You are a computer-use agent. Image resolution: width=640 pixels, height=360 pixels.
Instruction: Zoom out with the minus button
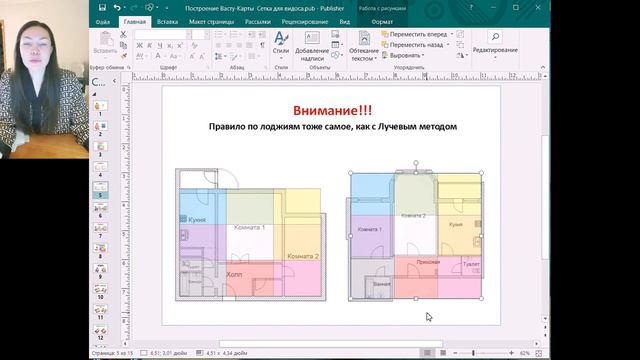[456, 353]
